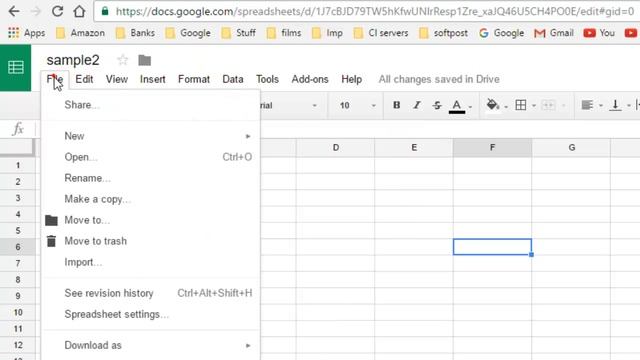Viewport: 640px width, 360px height.
Task: Select Make a copy... option
Action: coord(150,199)
